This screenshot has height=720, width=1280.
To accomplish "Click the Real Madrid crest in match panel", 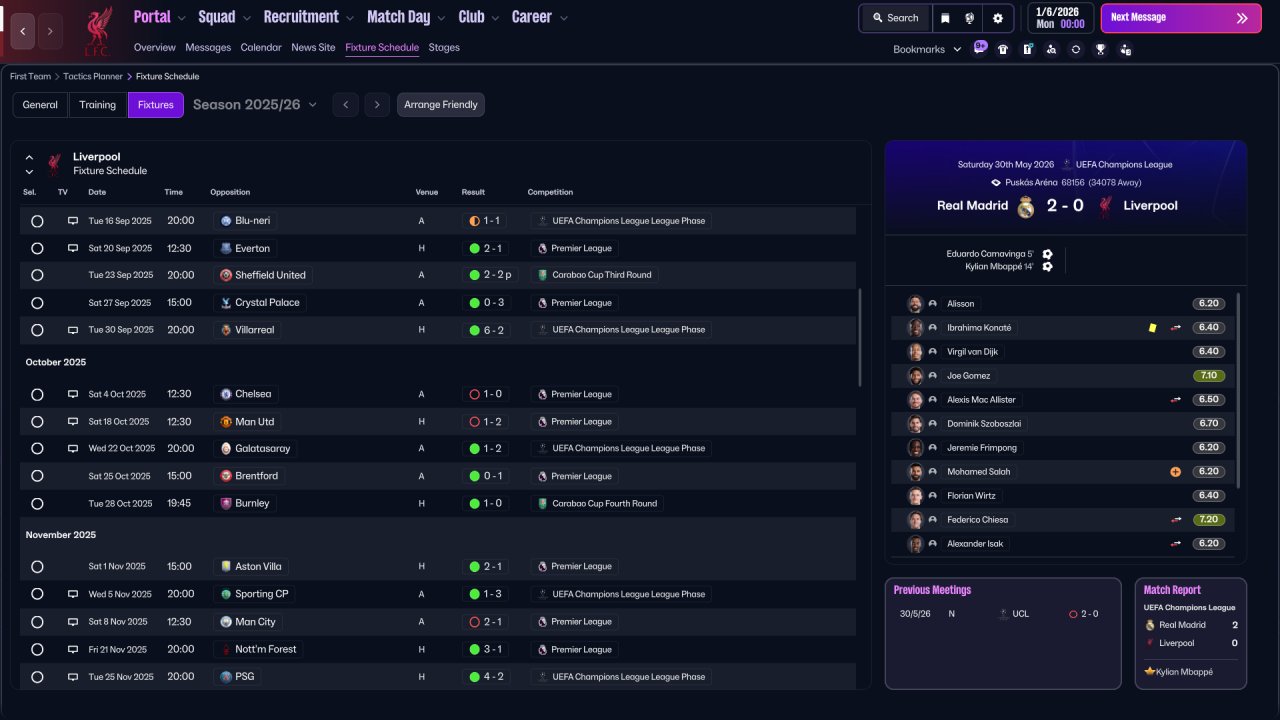I will coord(1026,207).
